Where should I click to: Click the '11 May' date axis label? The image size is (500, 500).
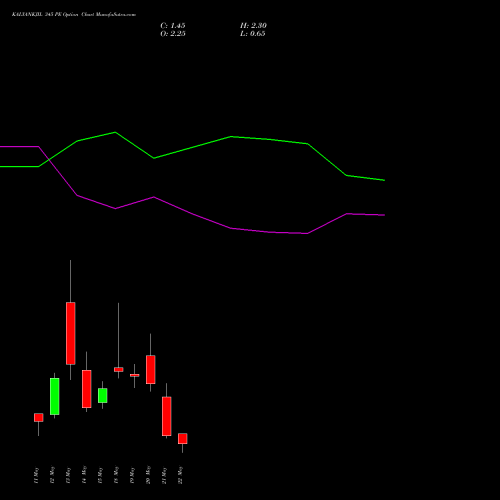(x=36, y=475)
